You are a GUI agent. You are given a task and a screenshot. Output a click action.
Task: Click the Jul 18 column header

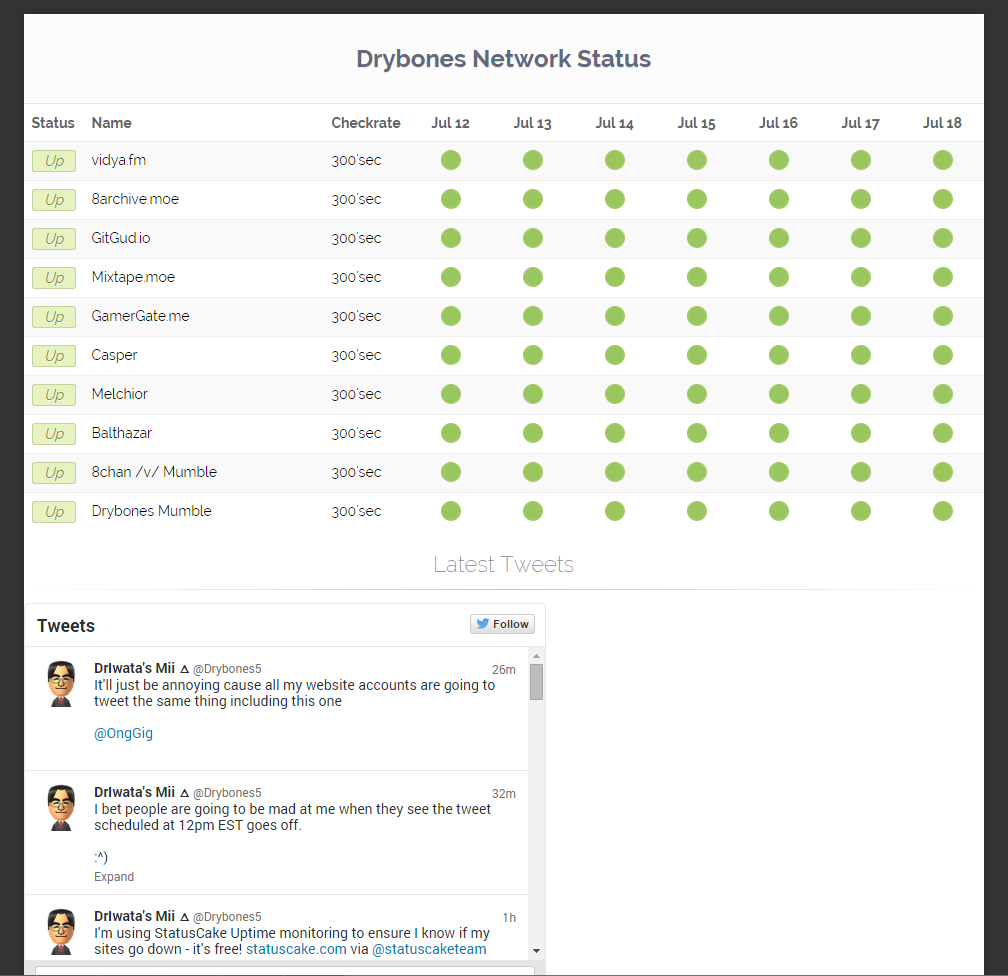[x=942, y=123]
